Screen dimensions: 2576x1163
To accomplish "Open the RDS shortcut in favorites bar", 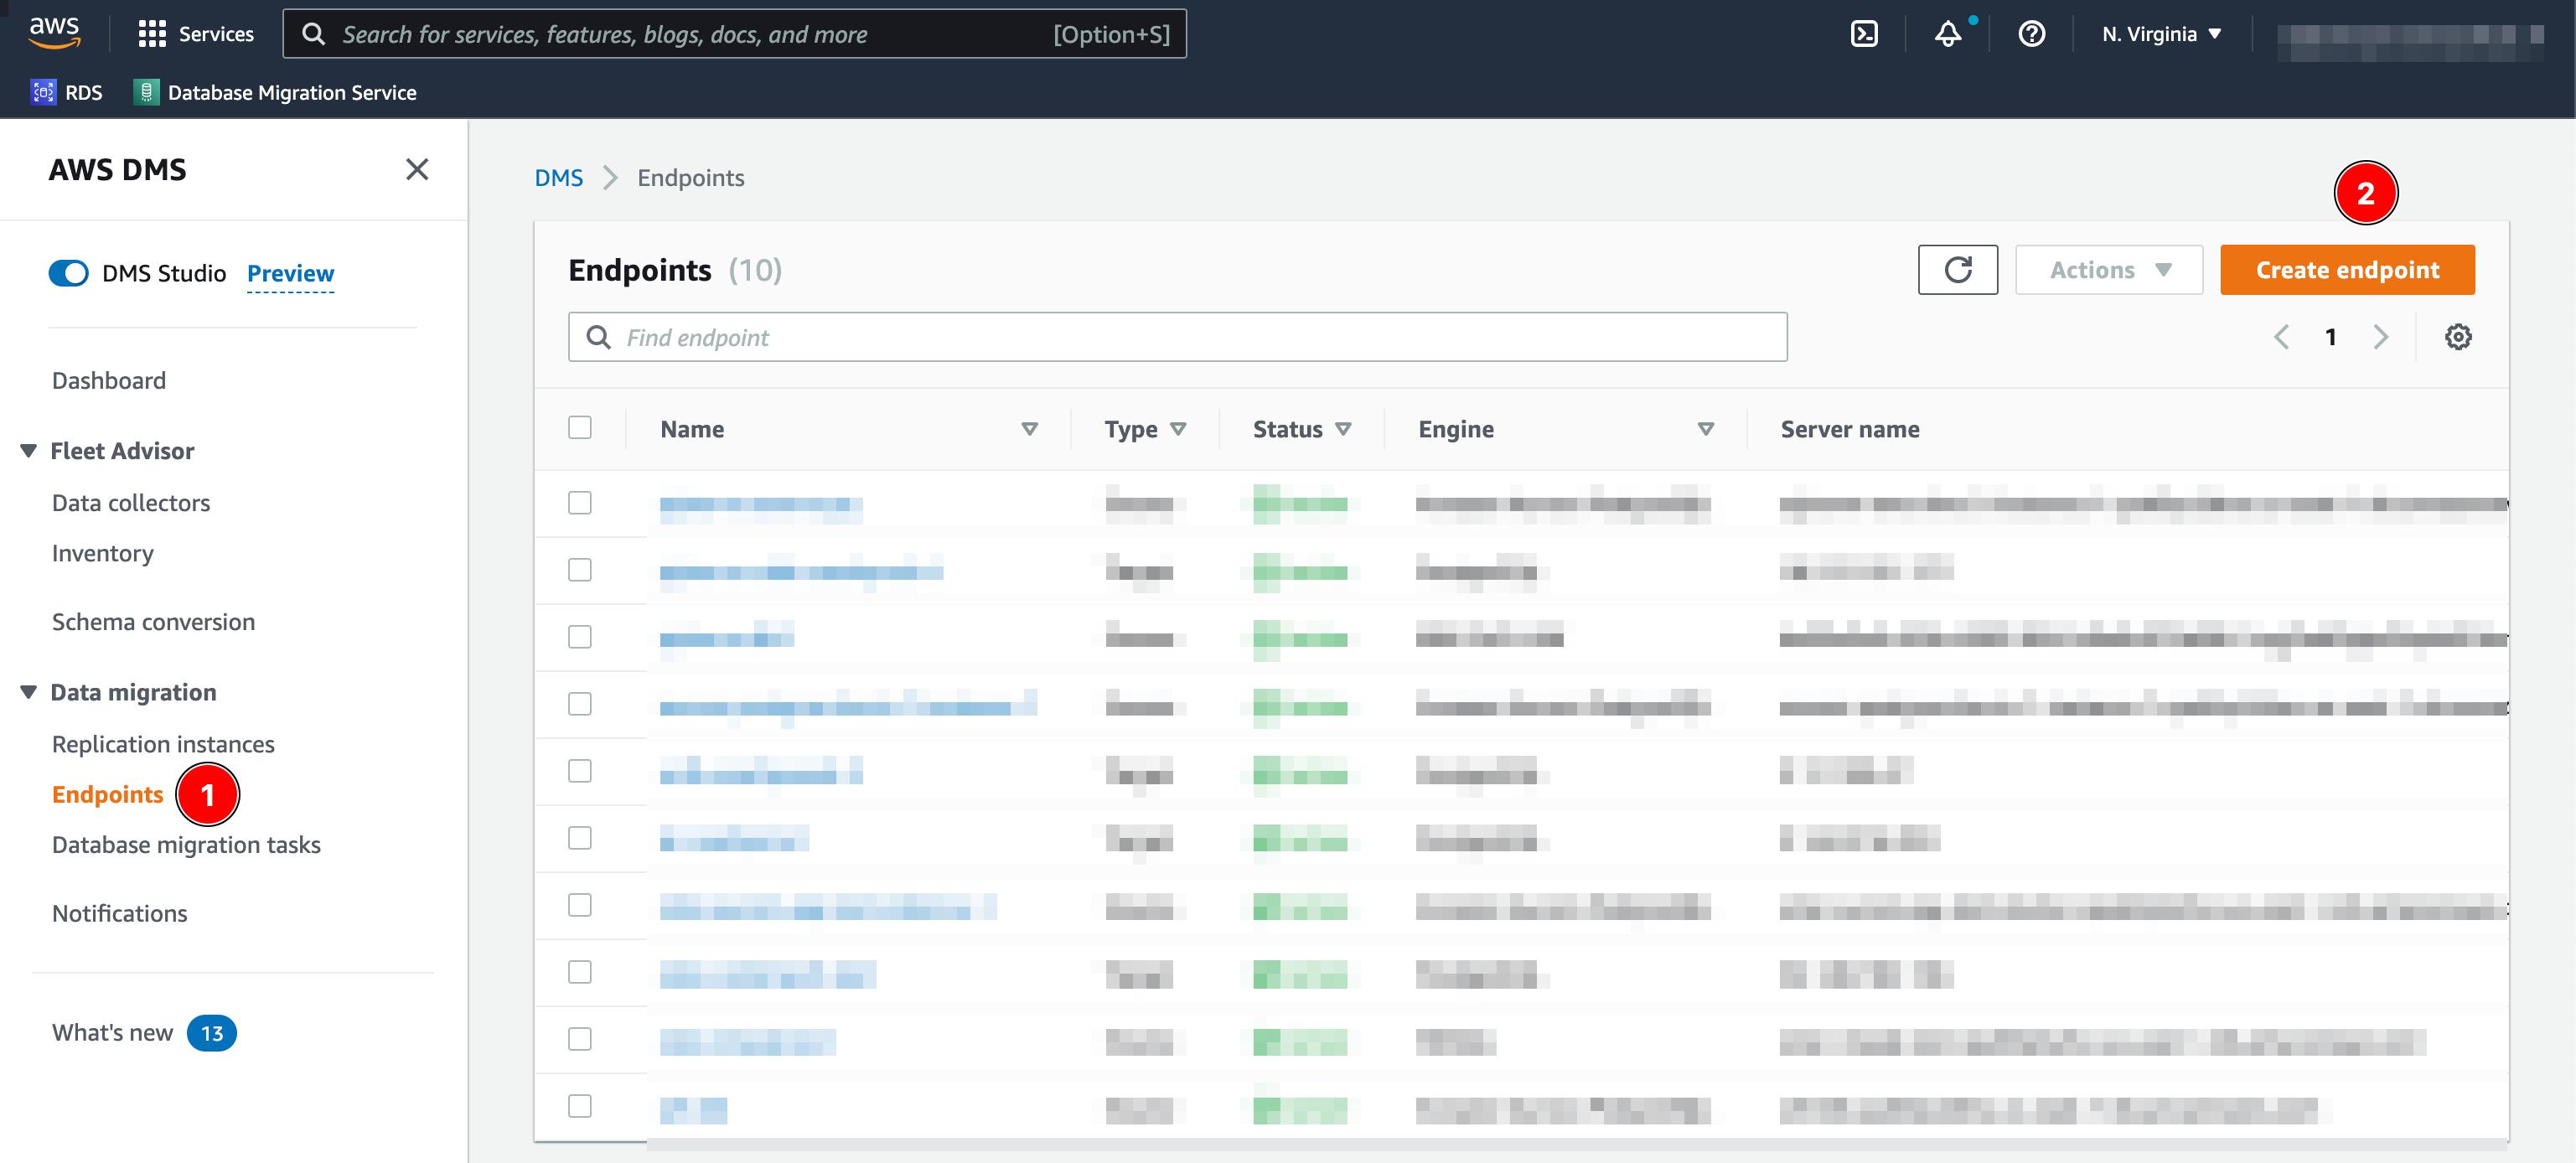I will tap(67, 92).
